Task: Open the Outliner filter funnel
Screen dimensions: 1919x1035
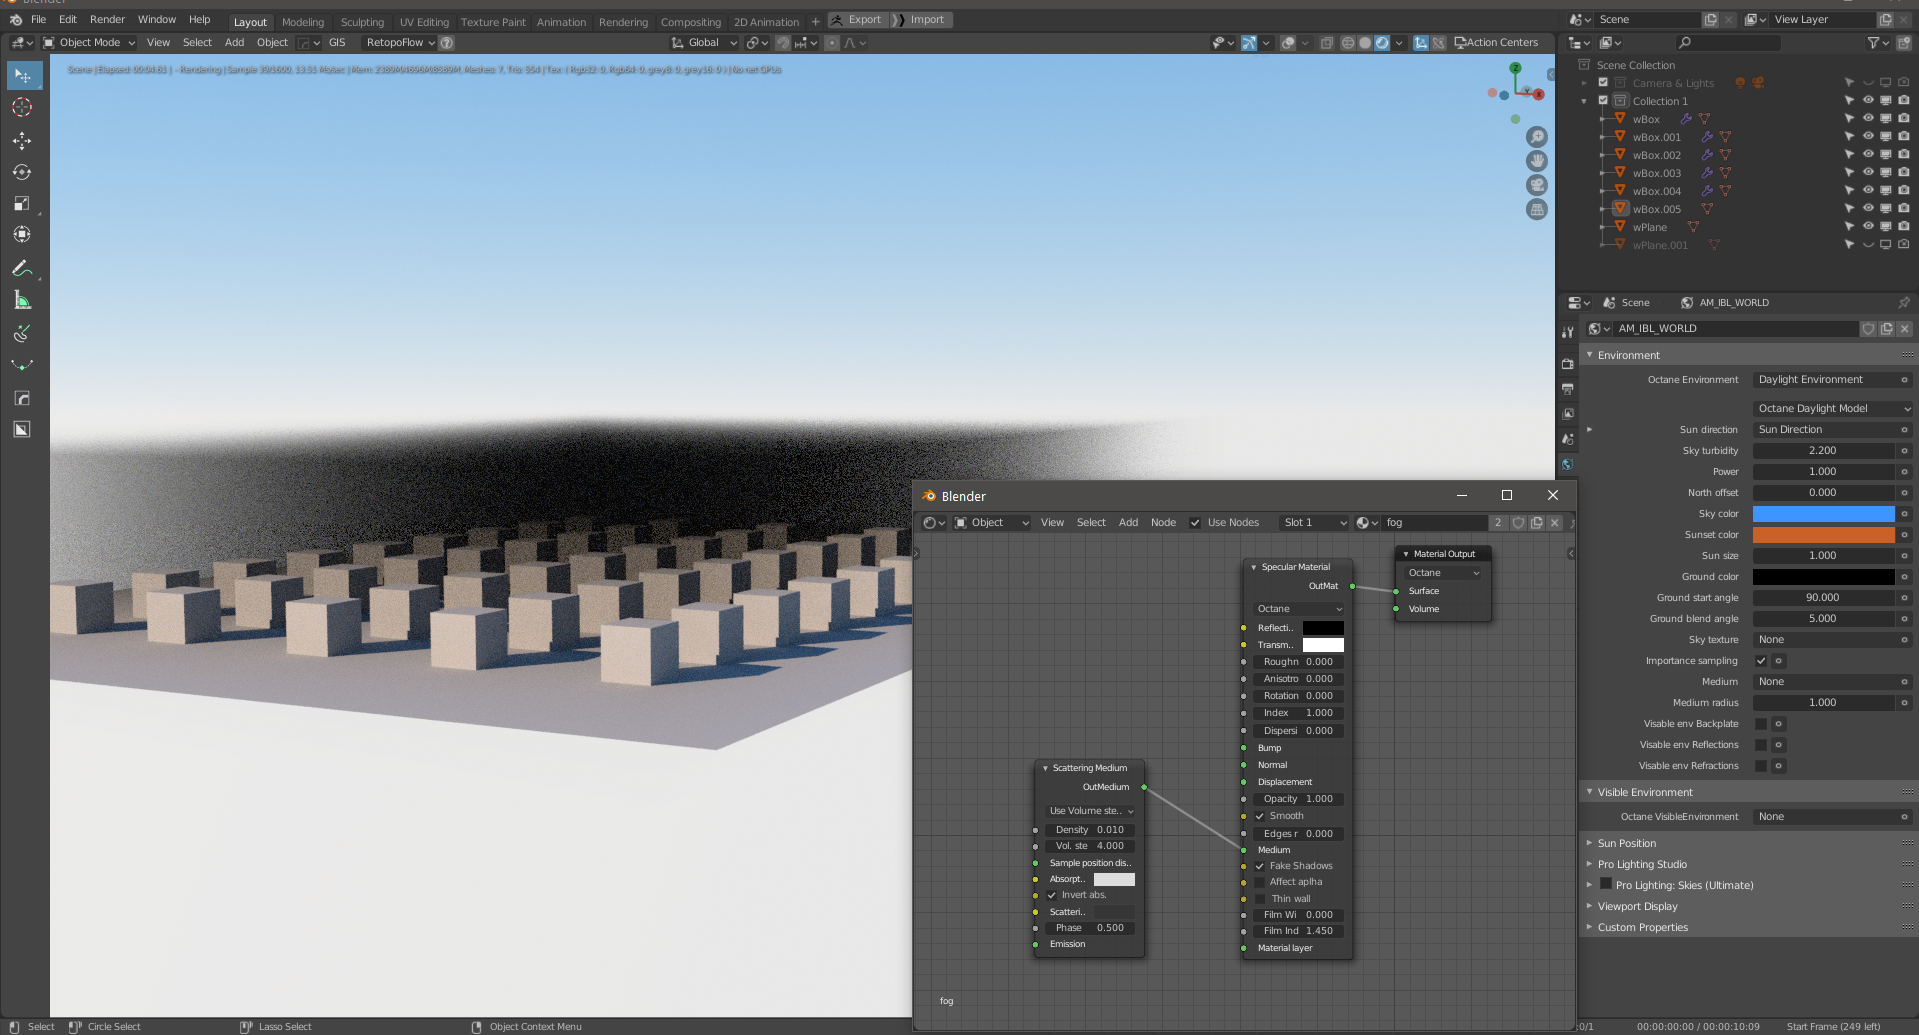Action: coord(1873,43)
